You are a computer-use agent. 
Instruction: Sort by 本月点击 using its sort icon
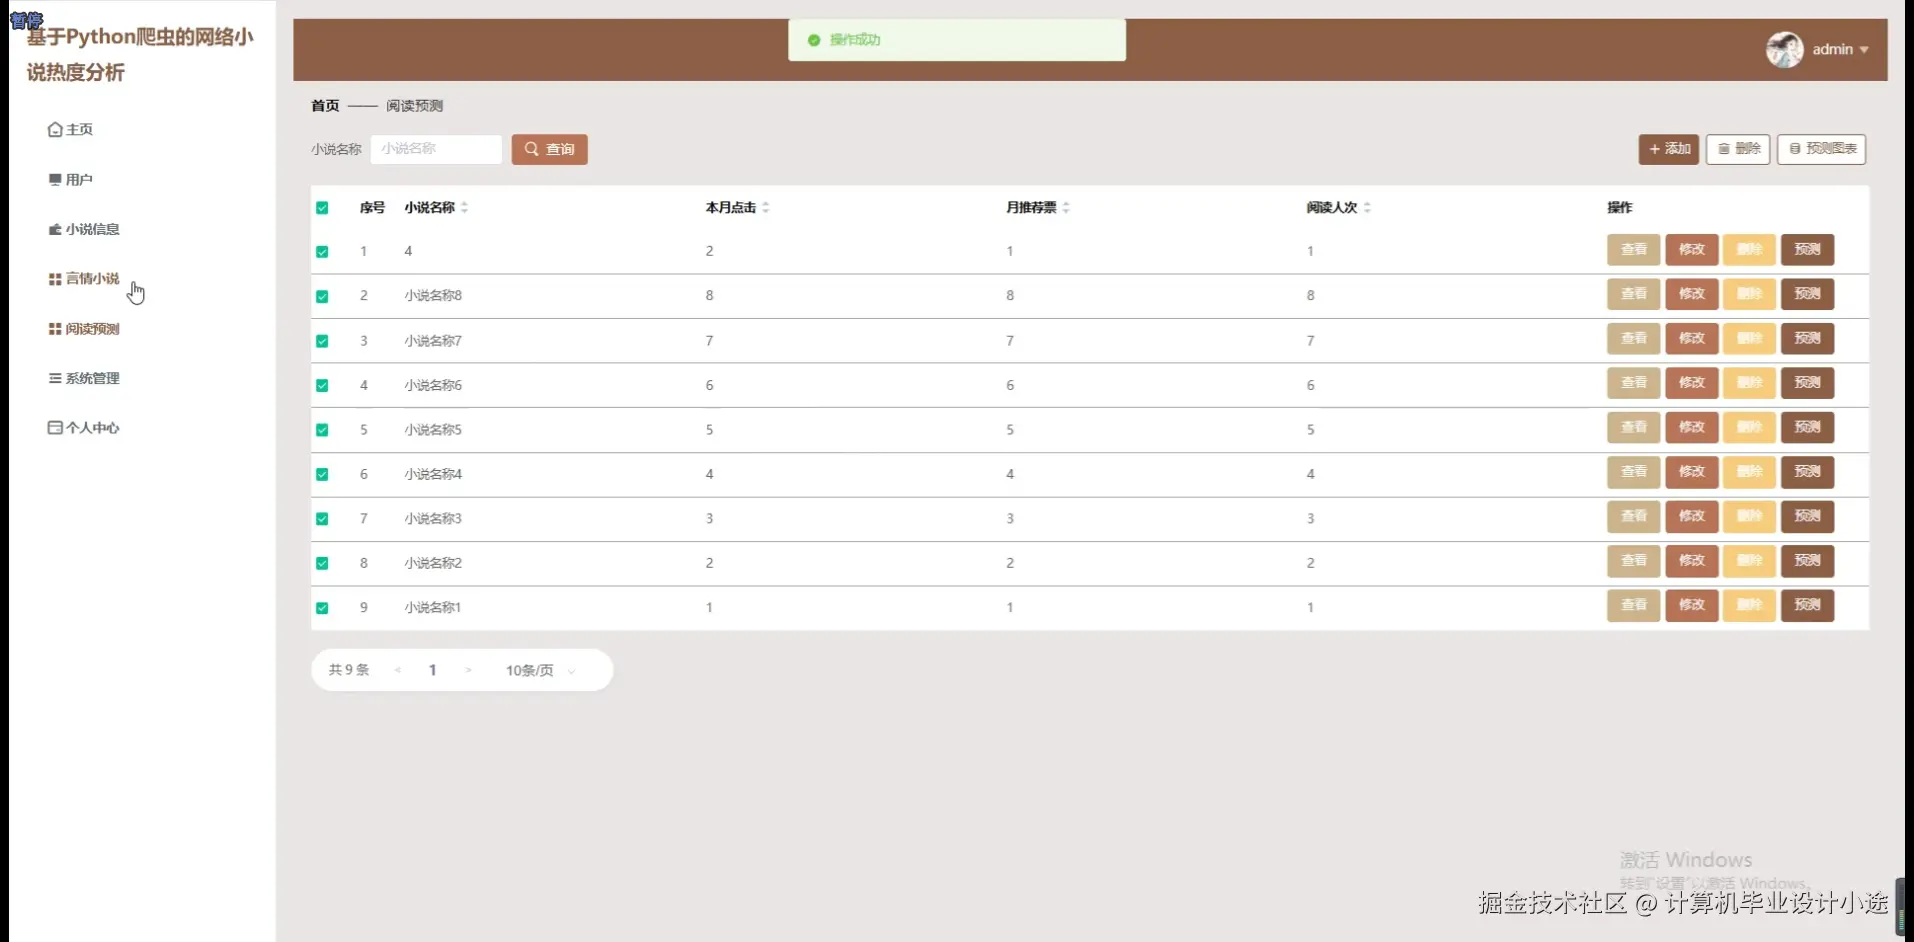pyautogui.click(x=765, y=208)
